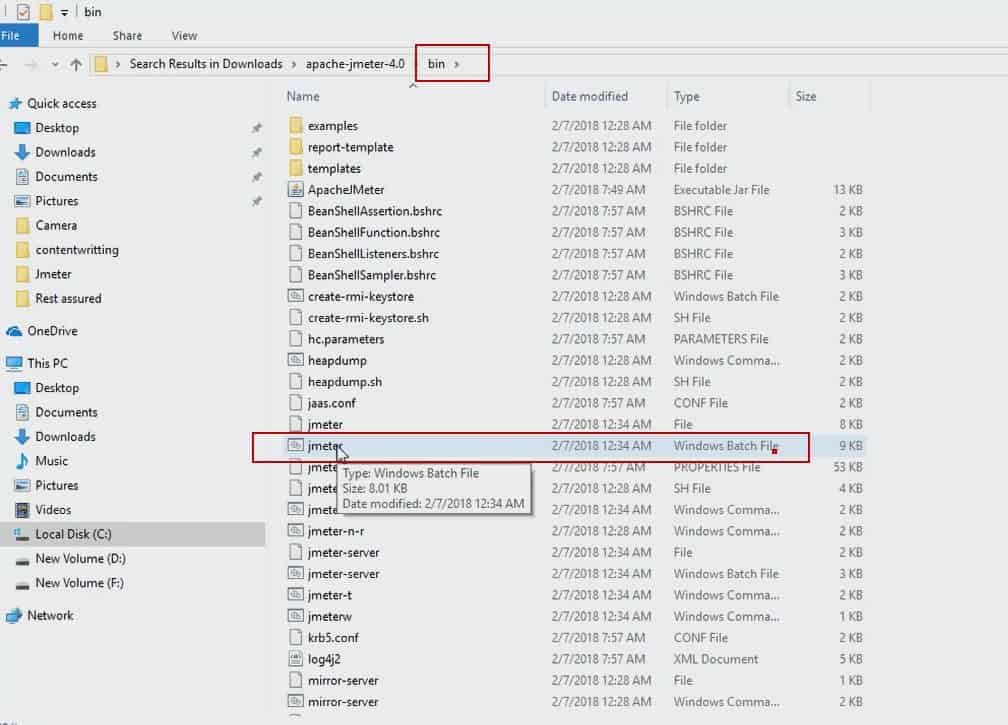The image size is (1008, 725).
Task: Open Desktop under Quick access
Action: coord(57,128)
